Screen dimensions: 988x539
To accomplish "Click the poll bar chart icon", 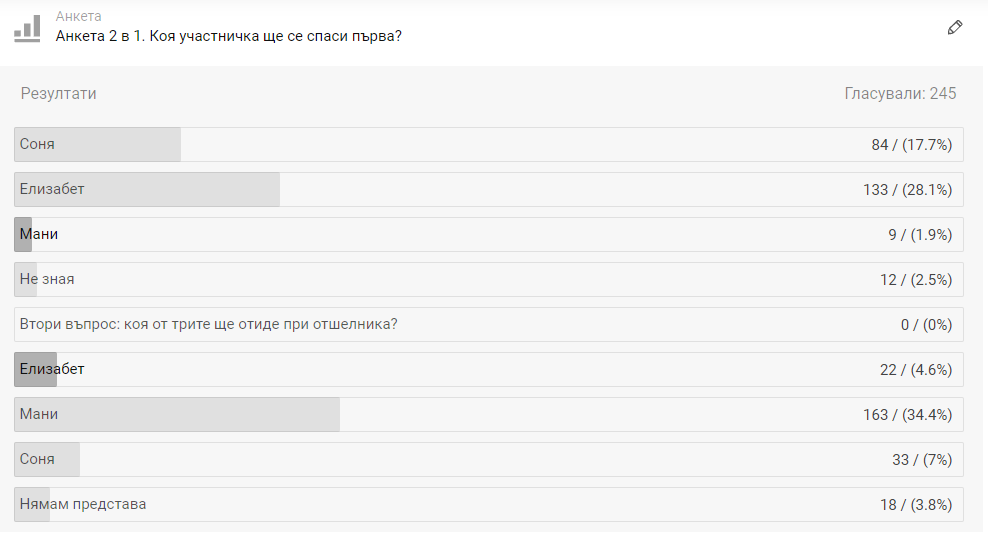I will (x=27, y=28).
